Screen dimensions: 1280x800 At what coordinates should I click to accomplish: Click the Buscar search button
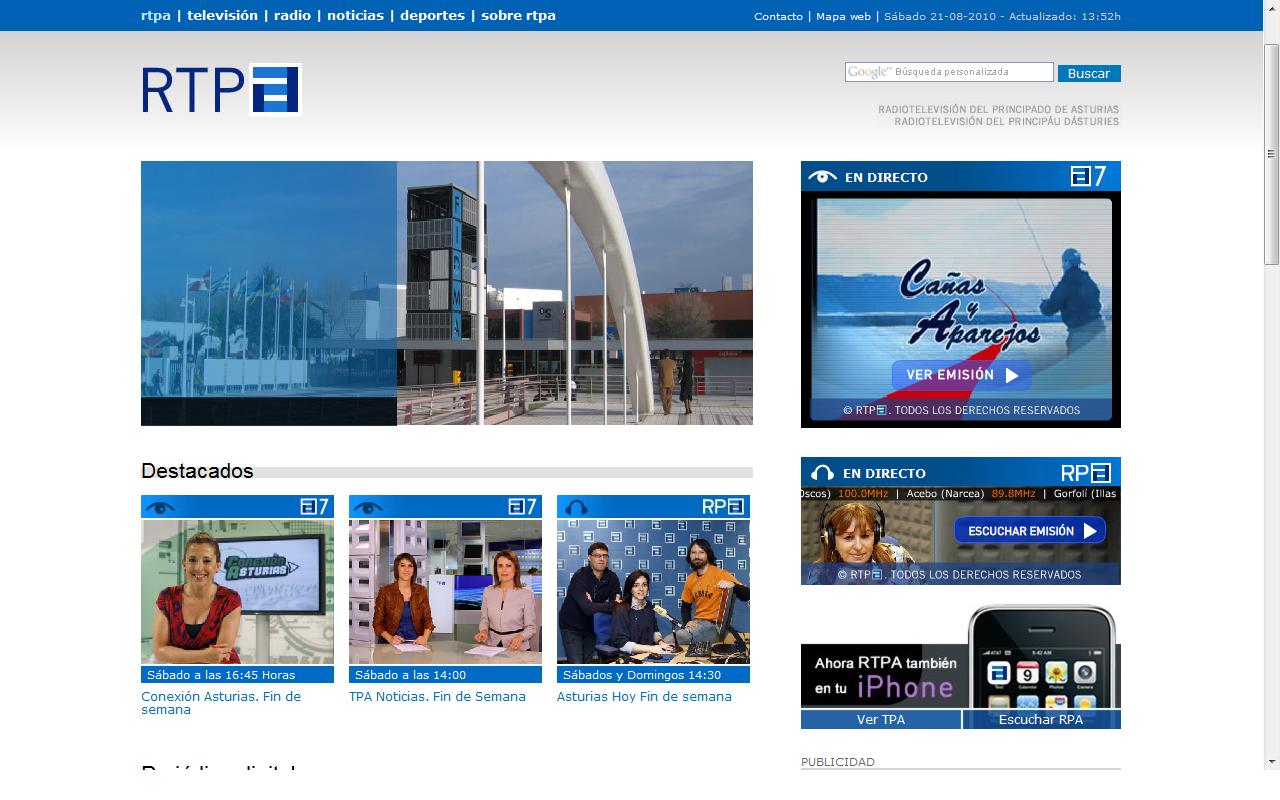pyautogui.click(x=1089, y=73)
